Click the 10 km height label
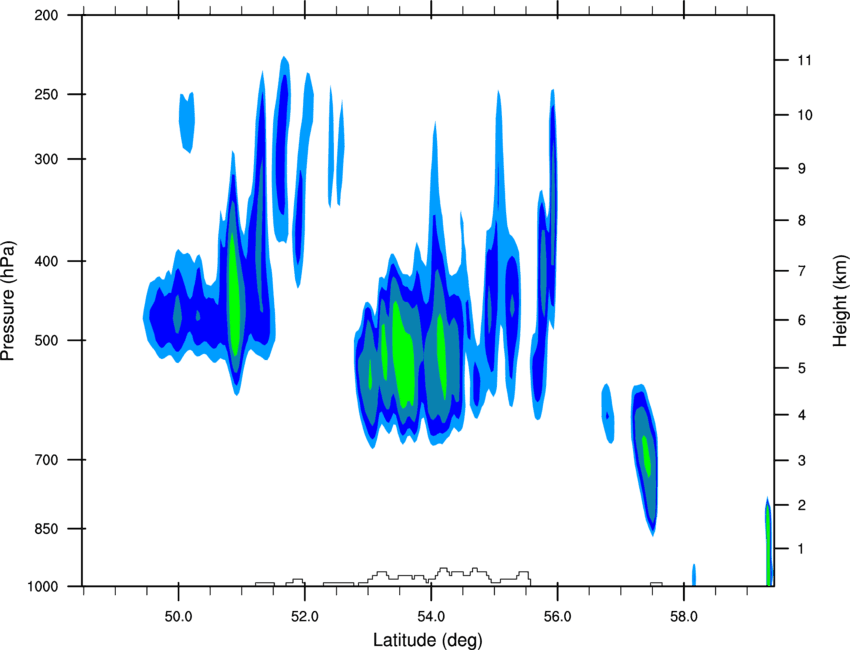 805,115
